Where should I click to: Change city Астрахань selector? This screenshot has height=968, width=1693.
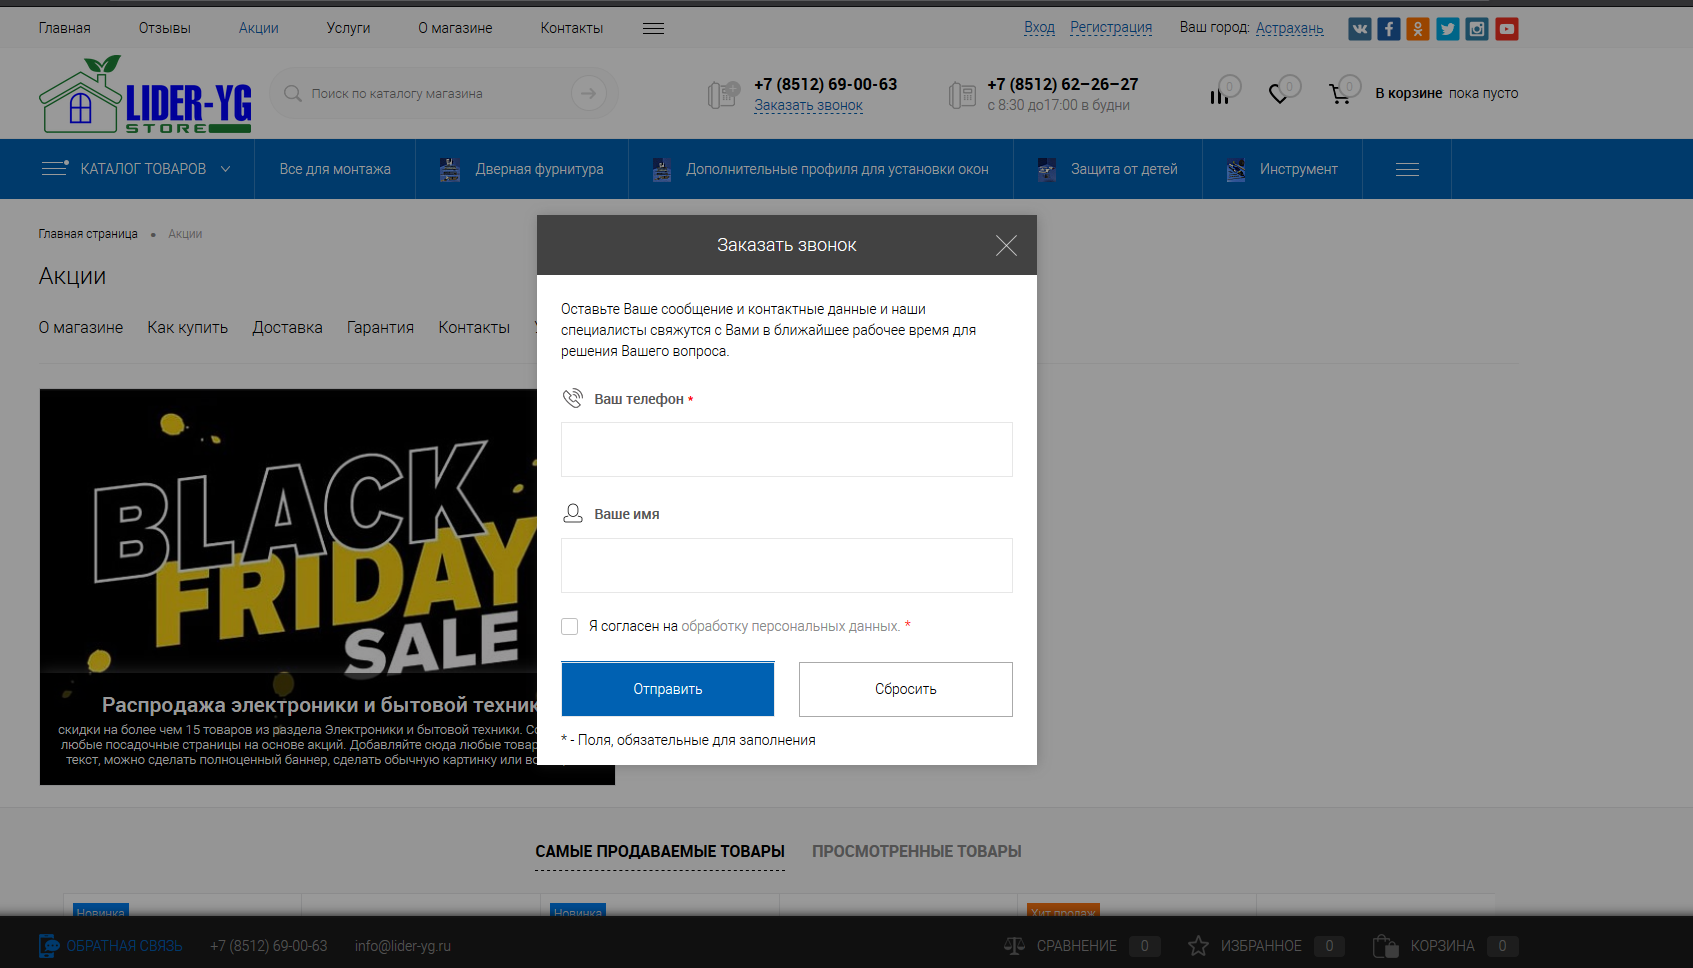(x=1289, y=28)
